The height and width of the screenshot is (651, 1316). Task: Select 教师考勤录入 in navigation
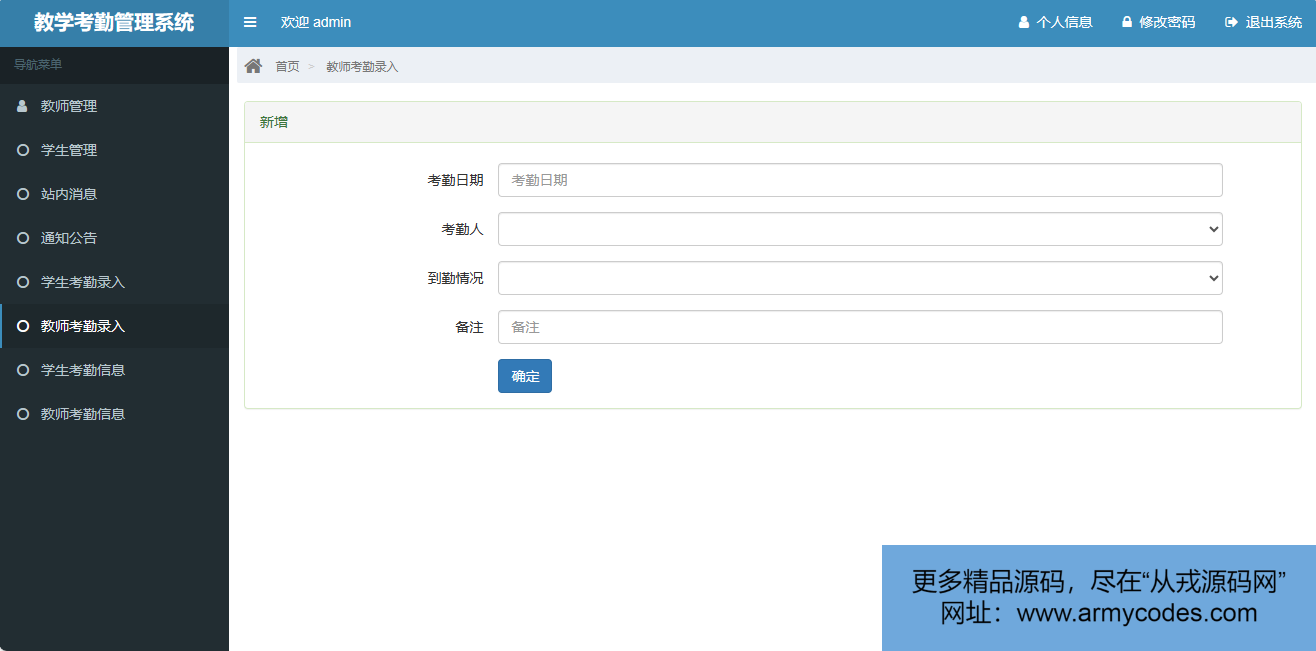click(114, 326)
